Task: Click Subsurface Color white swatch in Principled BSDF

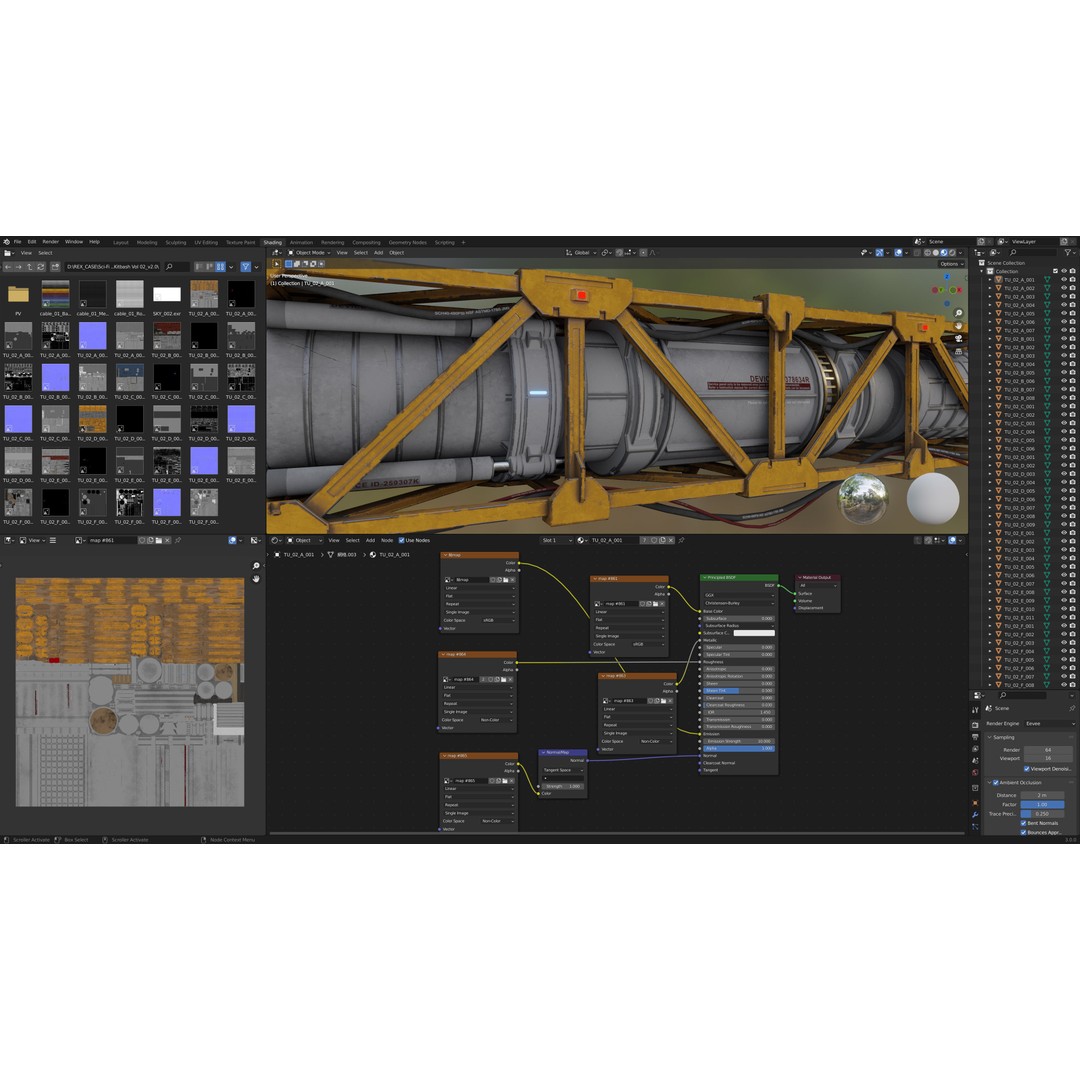Action: click(x=754, y=633)
